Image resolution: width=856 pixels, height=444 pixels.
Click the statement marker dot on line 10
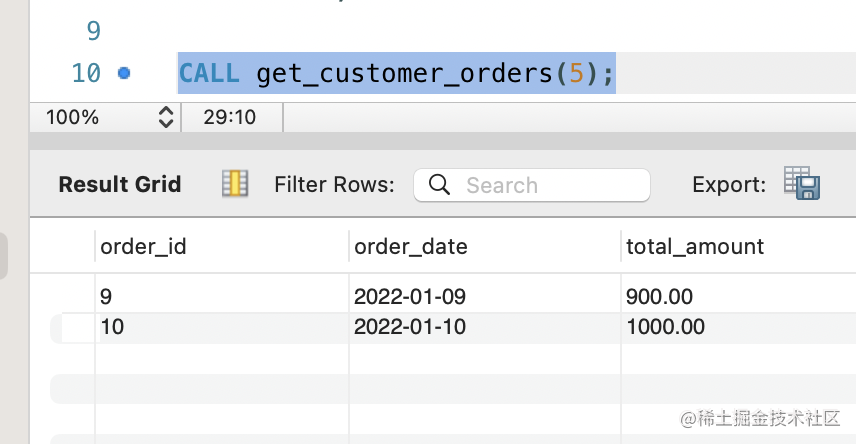coord(124,73)
